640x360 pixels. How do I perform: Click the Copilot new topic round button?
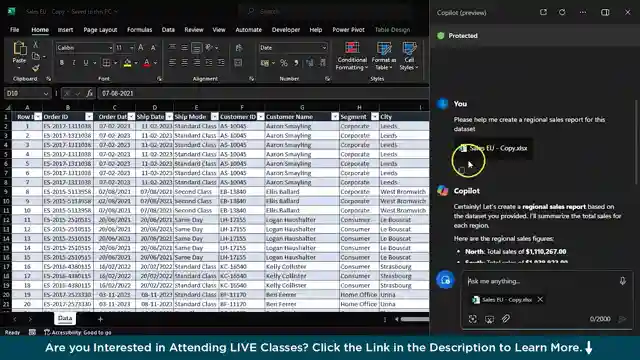(445, 280)
